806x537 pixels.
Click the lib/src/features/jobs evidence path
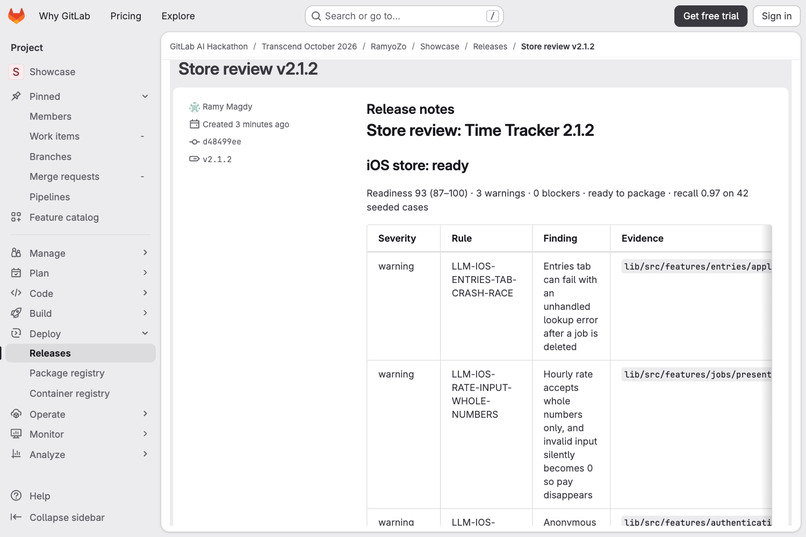pyautogui.click(x=697, y=375)
